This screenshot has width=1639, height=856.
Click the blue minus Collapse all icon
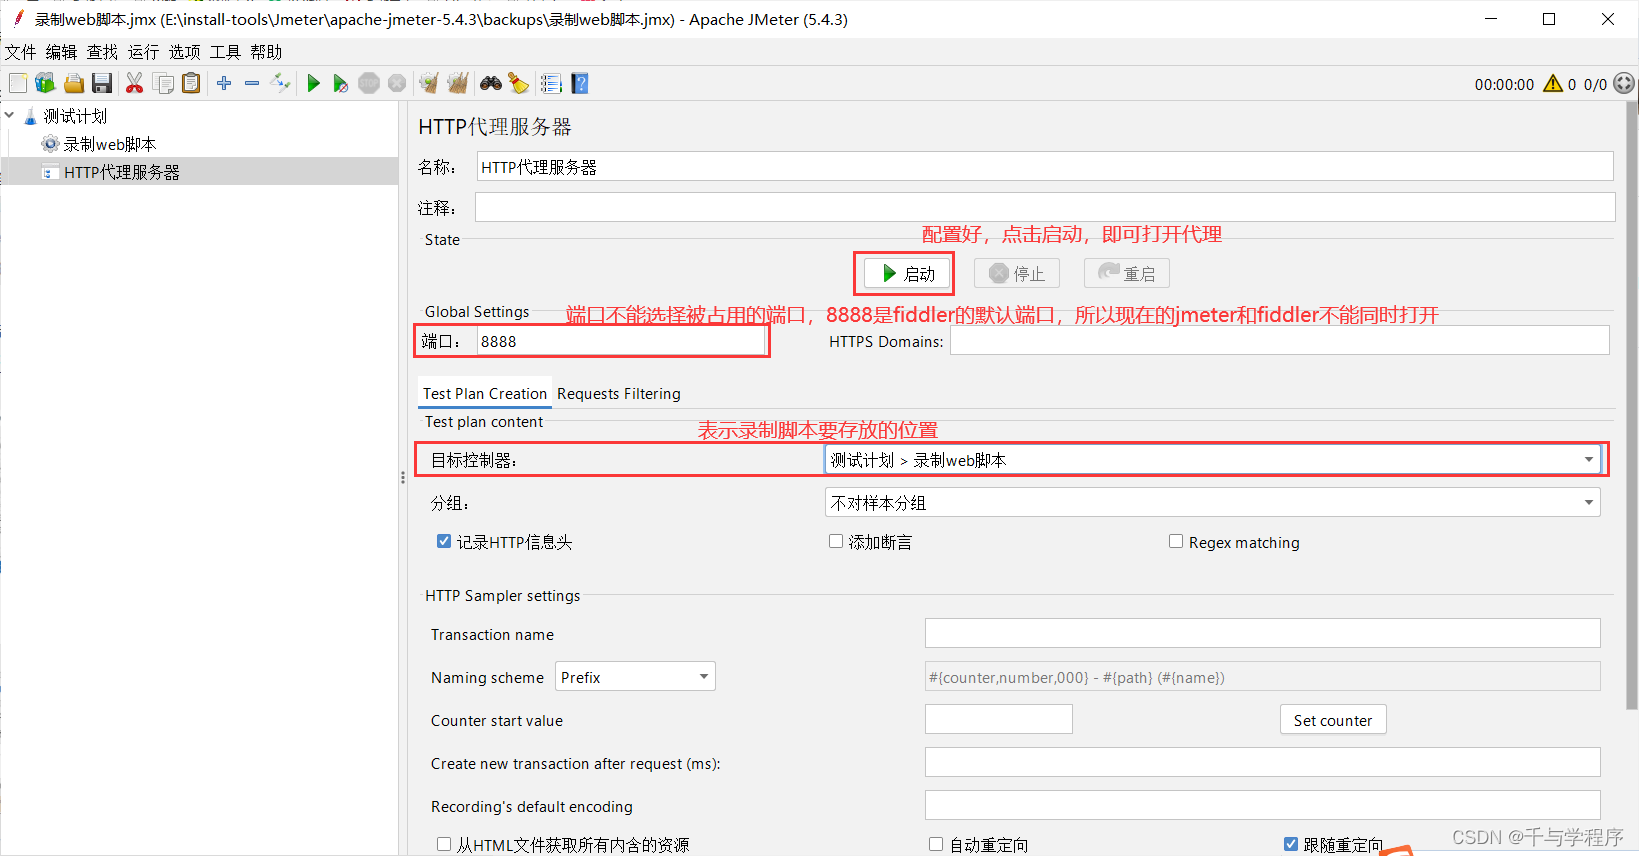pyautogui.click(x=252, y=83)
